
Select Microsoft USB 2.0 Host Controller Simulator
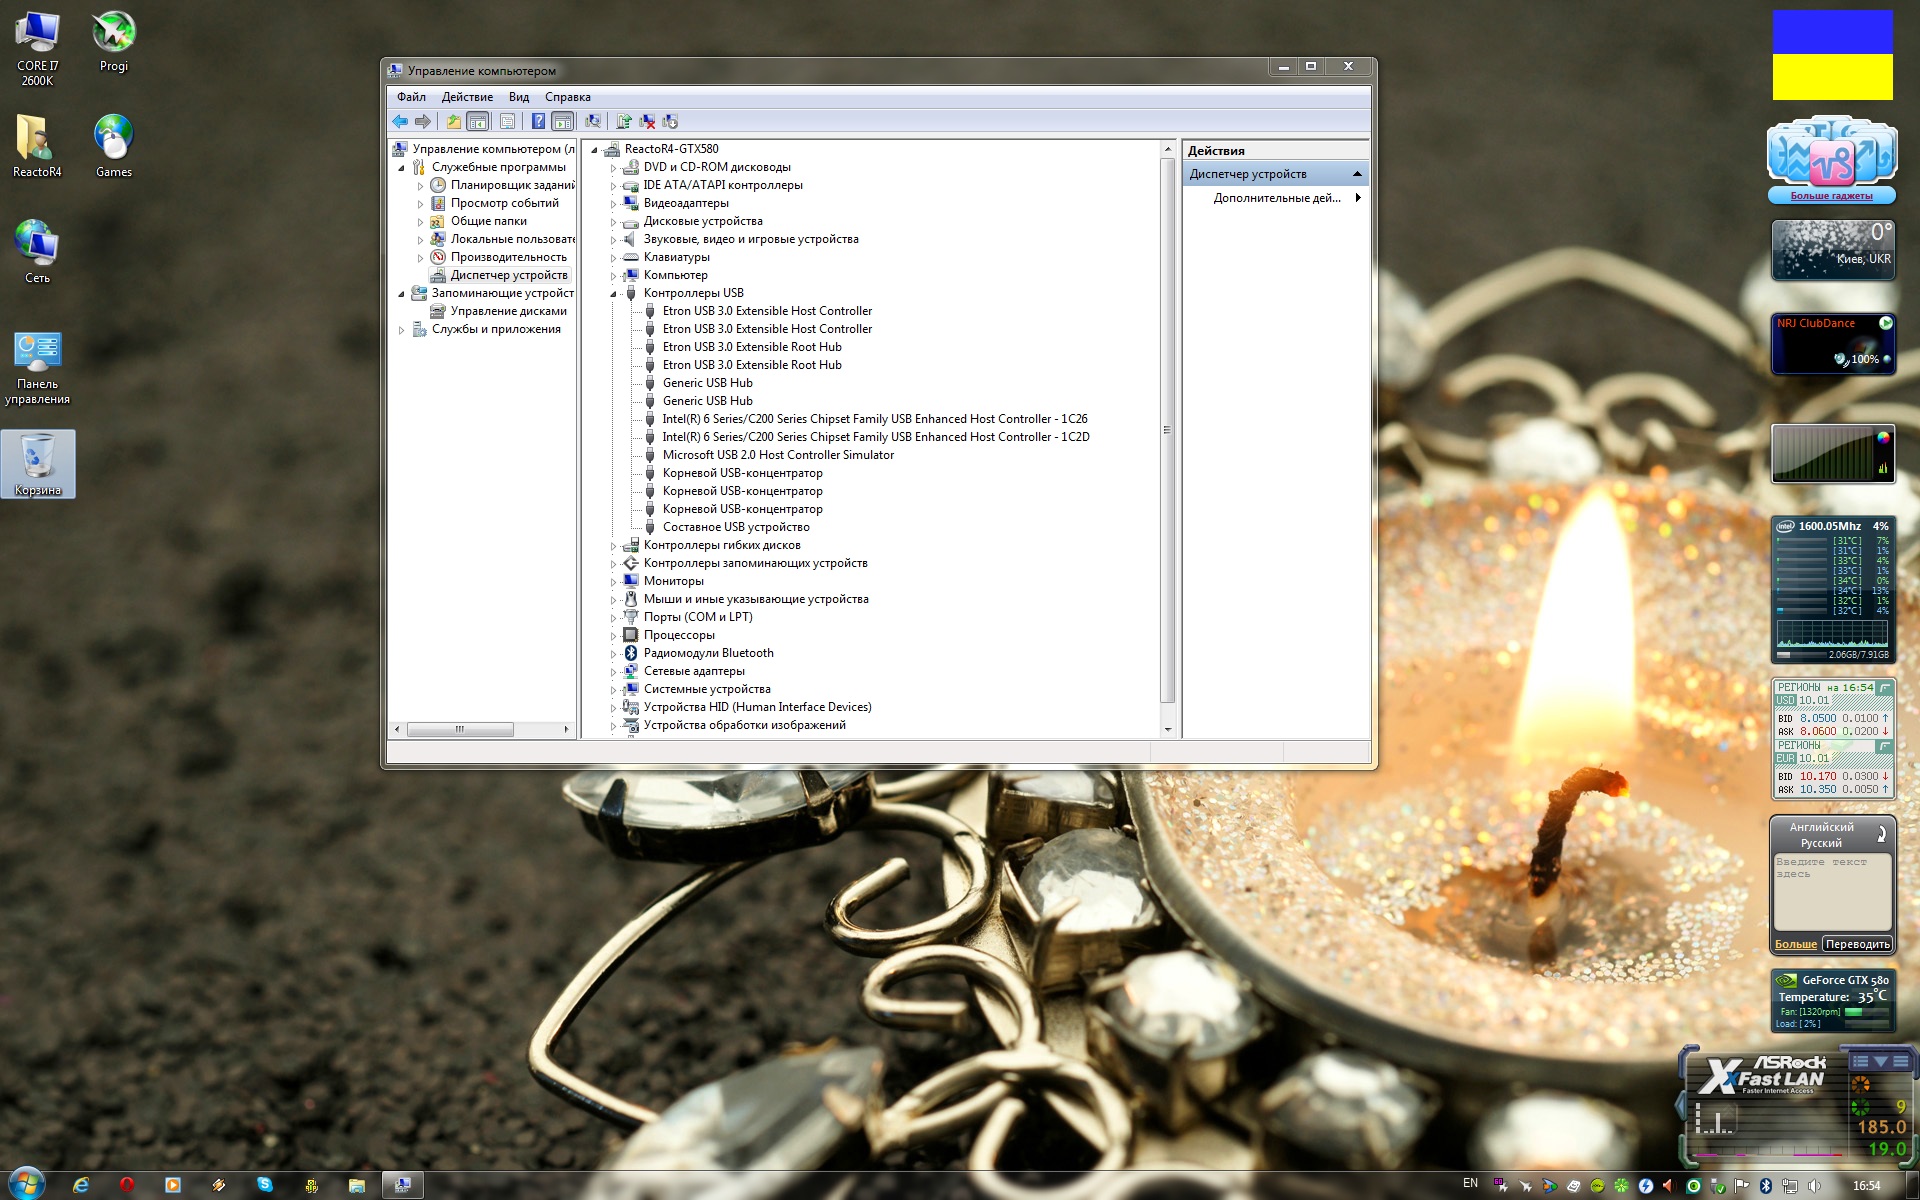pyautogui.click(x=778, y=455)
